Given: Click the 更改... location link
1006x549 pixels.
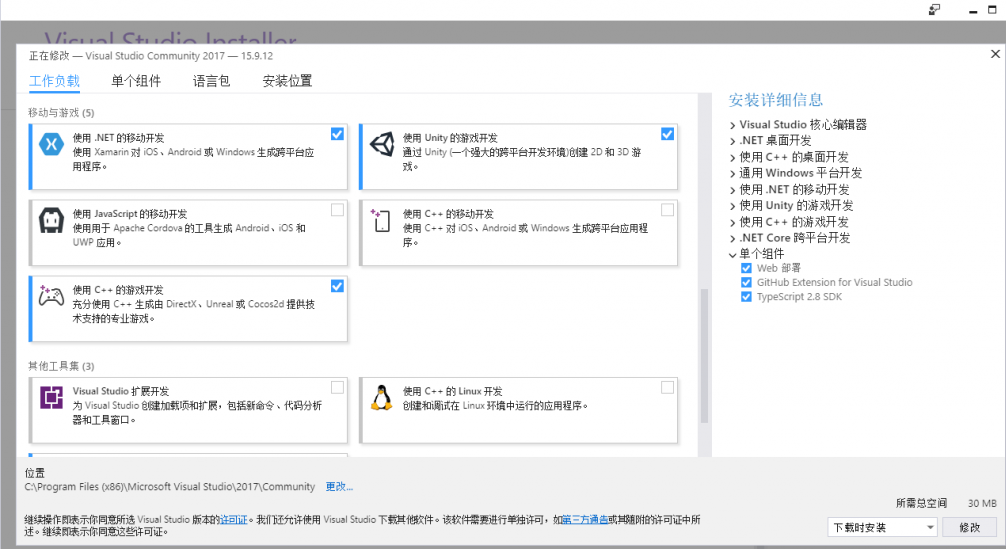Looking at the screenshot, I should click(339, 487).
